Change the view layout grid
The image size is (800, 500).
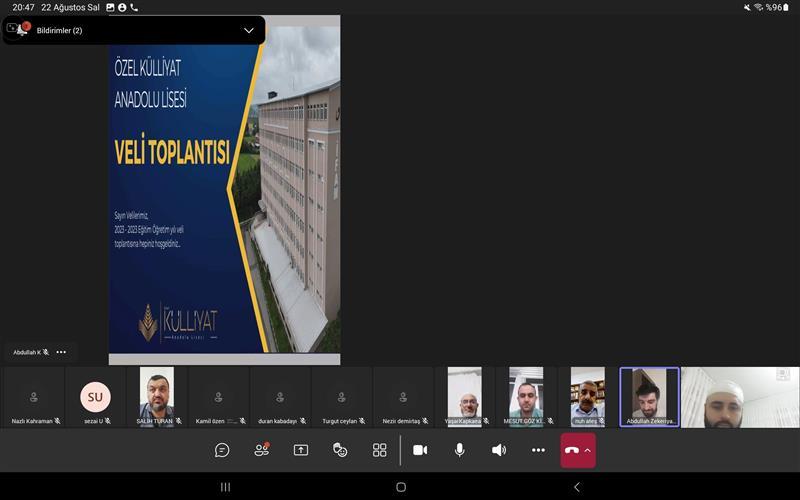coord(380,450)
